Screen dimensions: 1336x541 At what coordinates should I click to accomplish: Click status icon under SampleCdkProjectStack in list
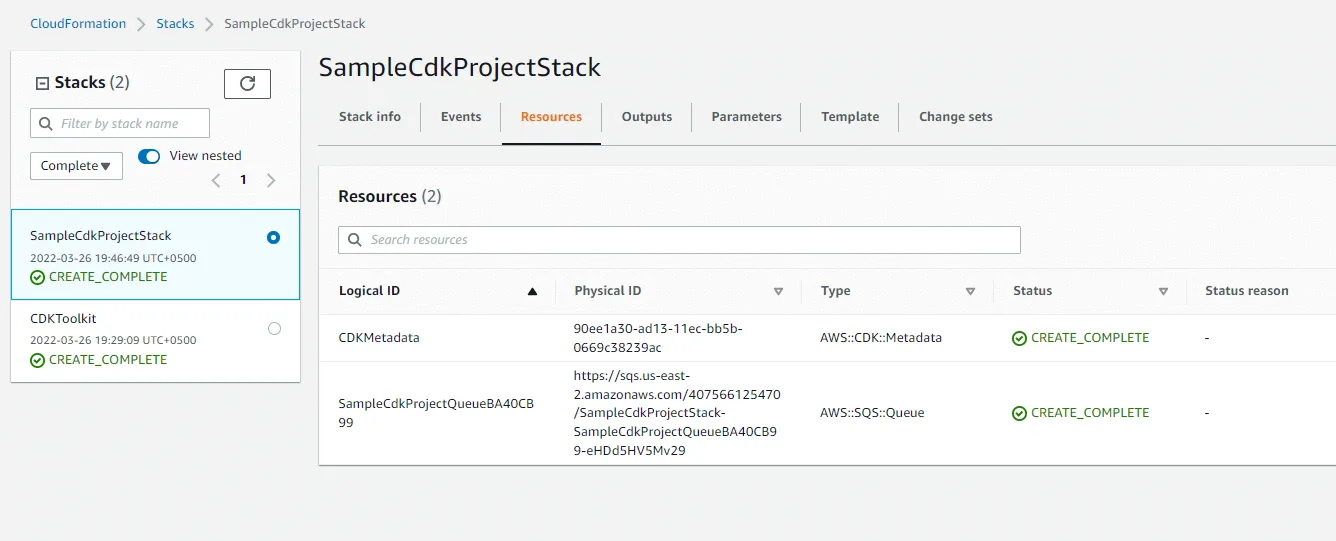[x=37, y=278]
